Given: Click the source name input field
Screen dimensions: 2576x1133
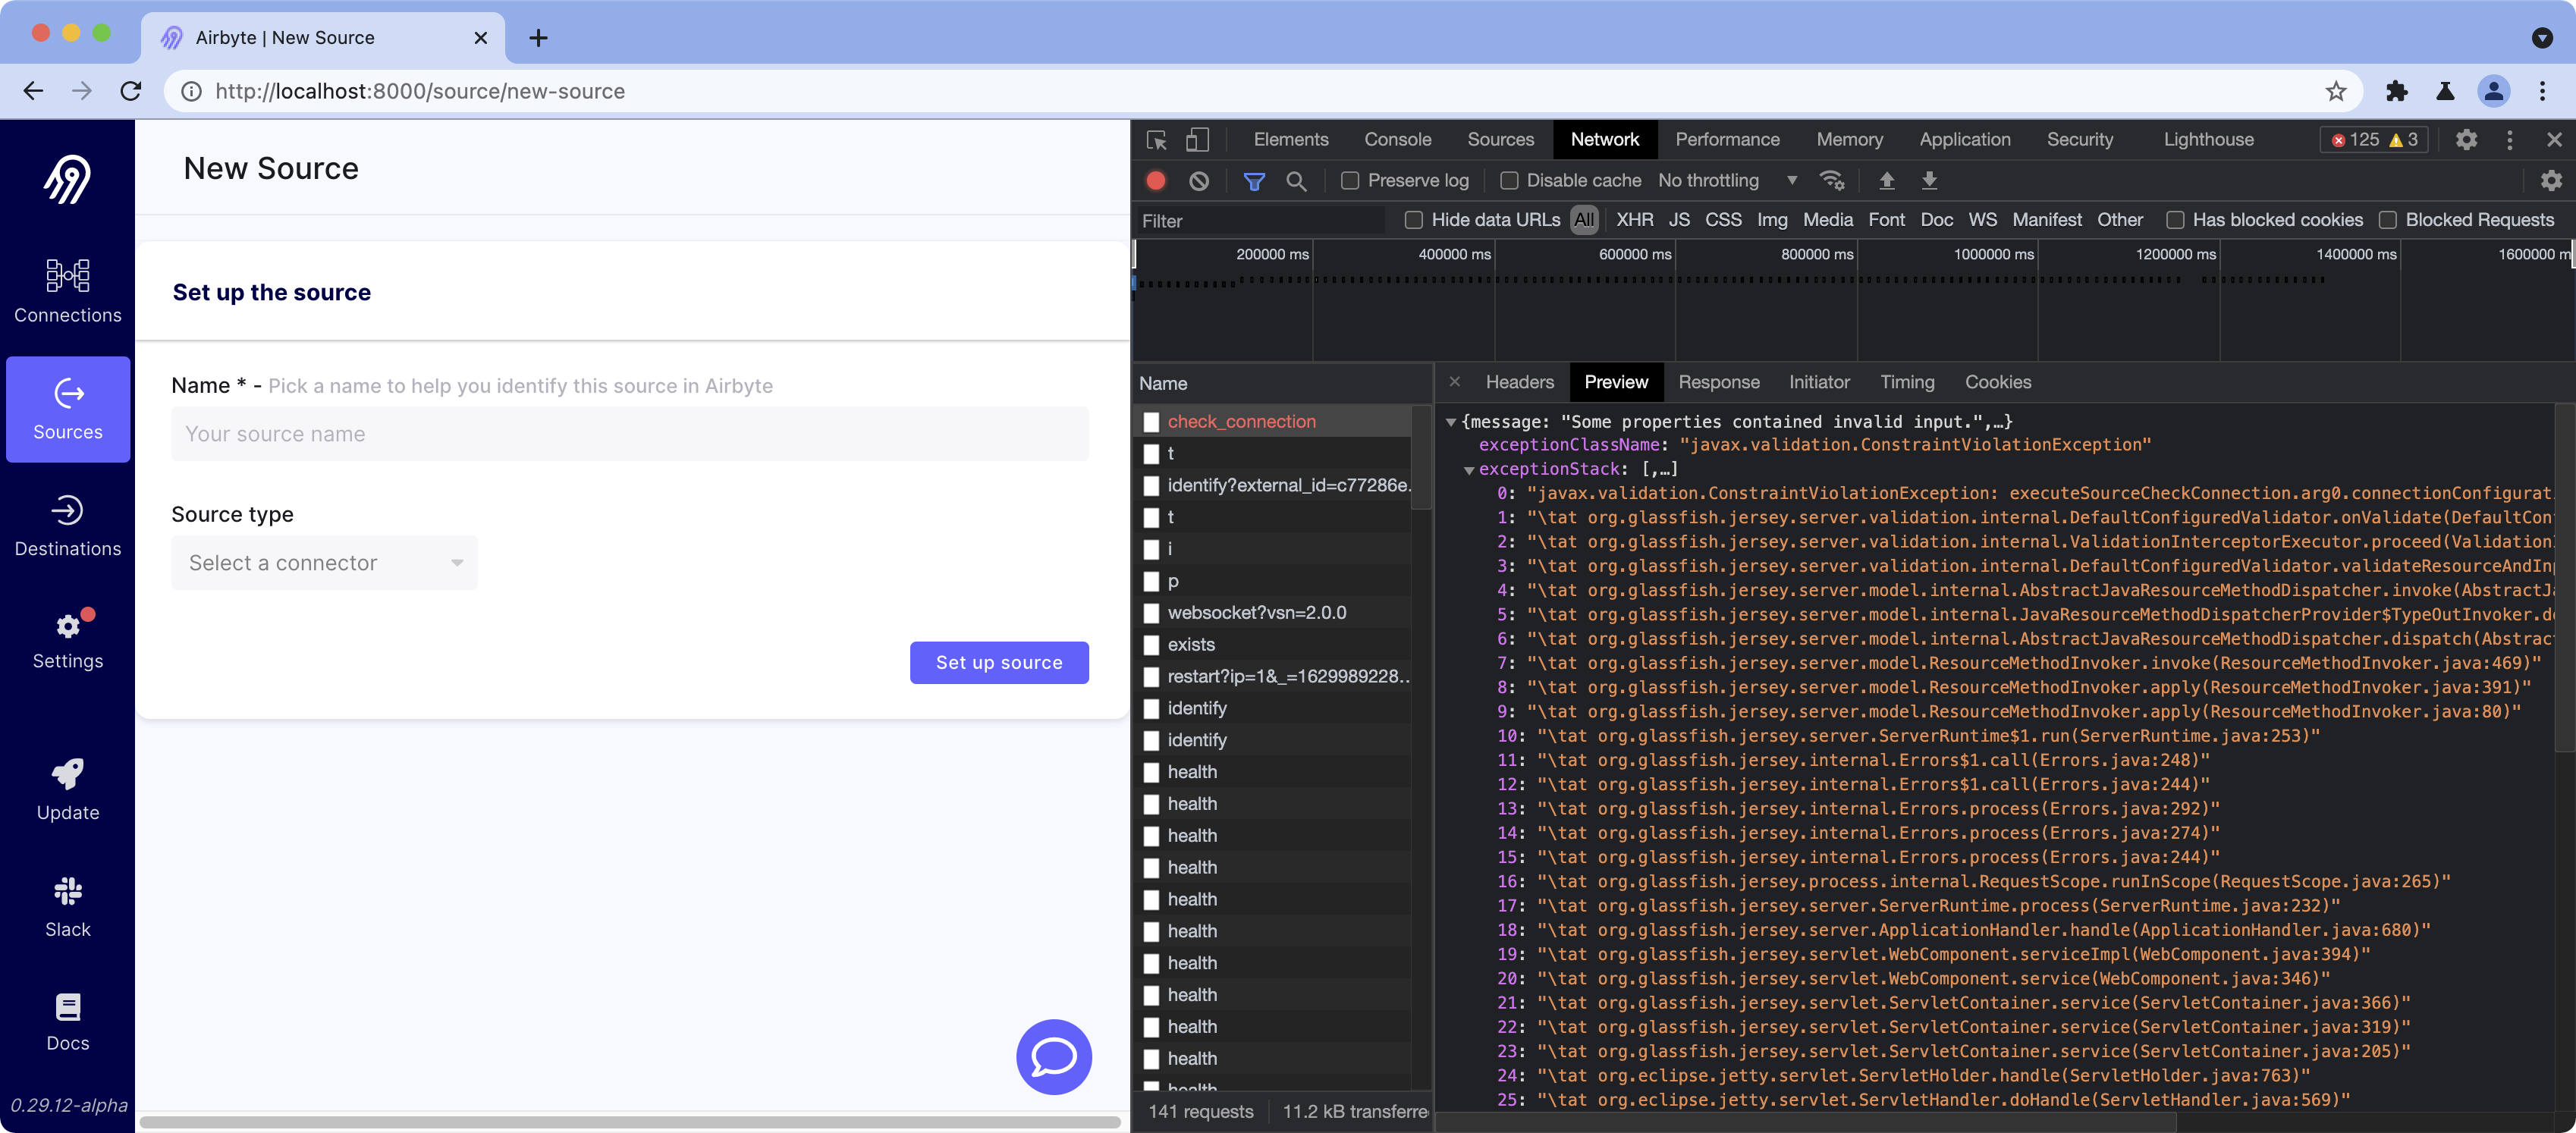Looking at the screenshot, I should (629, 434).
